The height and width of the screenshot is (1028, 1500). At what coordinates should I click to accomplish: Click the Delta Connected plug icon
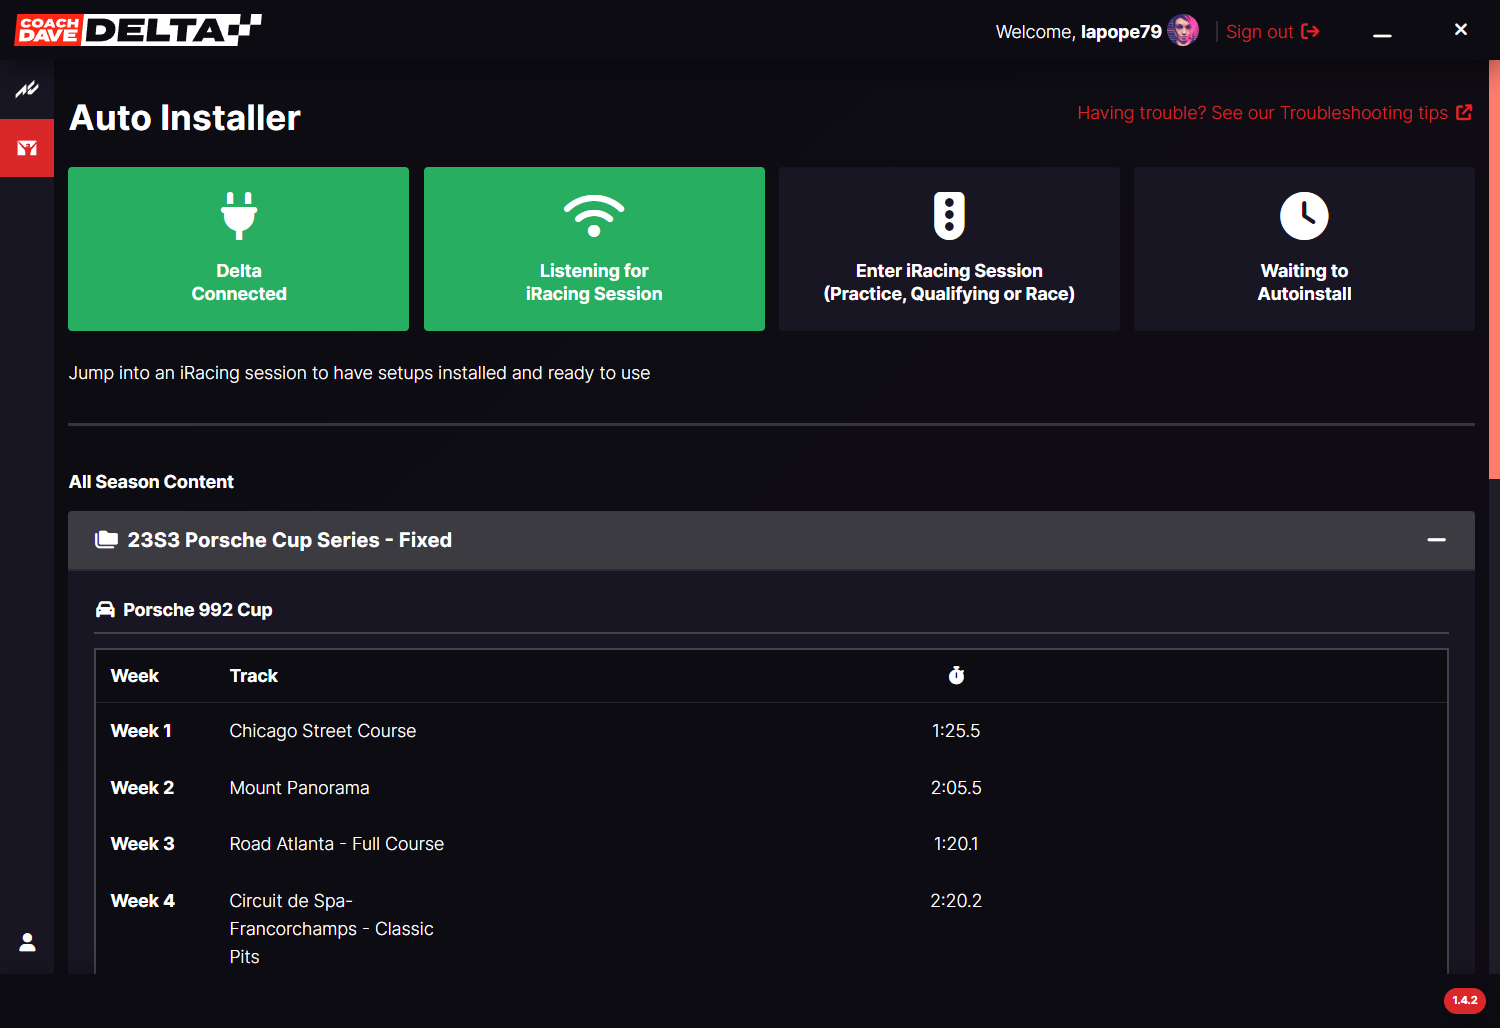239,215
